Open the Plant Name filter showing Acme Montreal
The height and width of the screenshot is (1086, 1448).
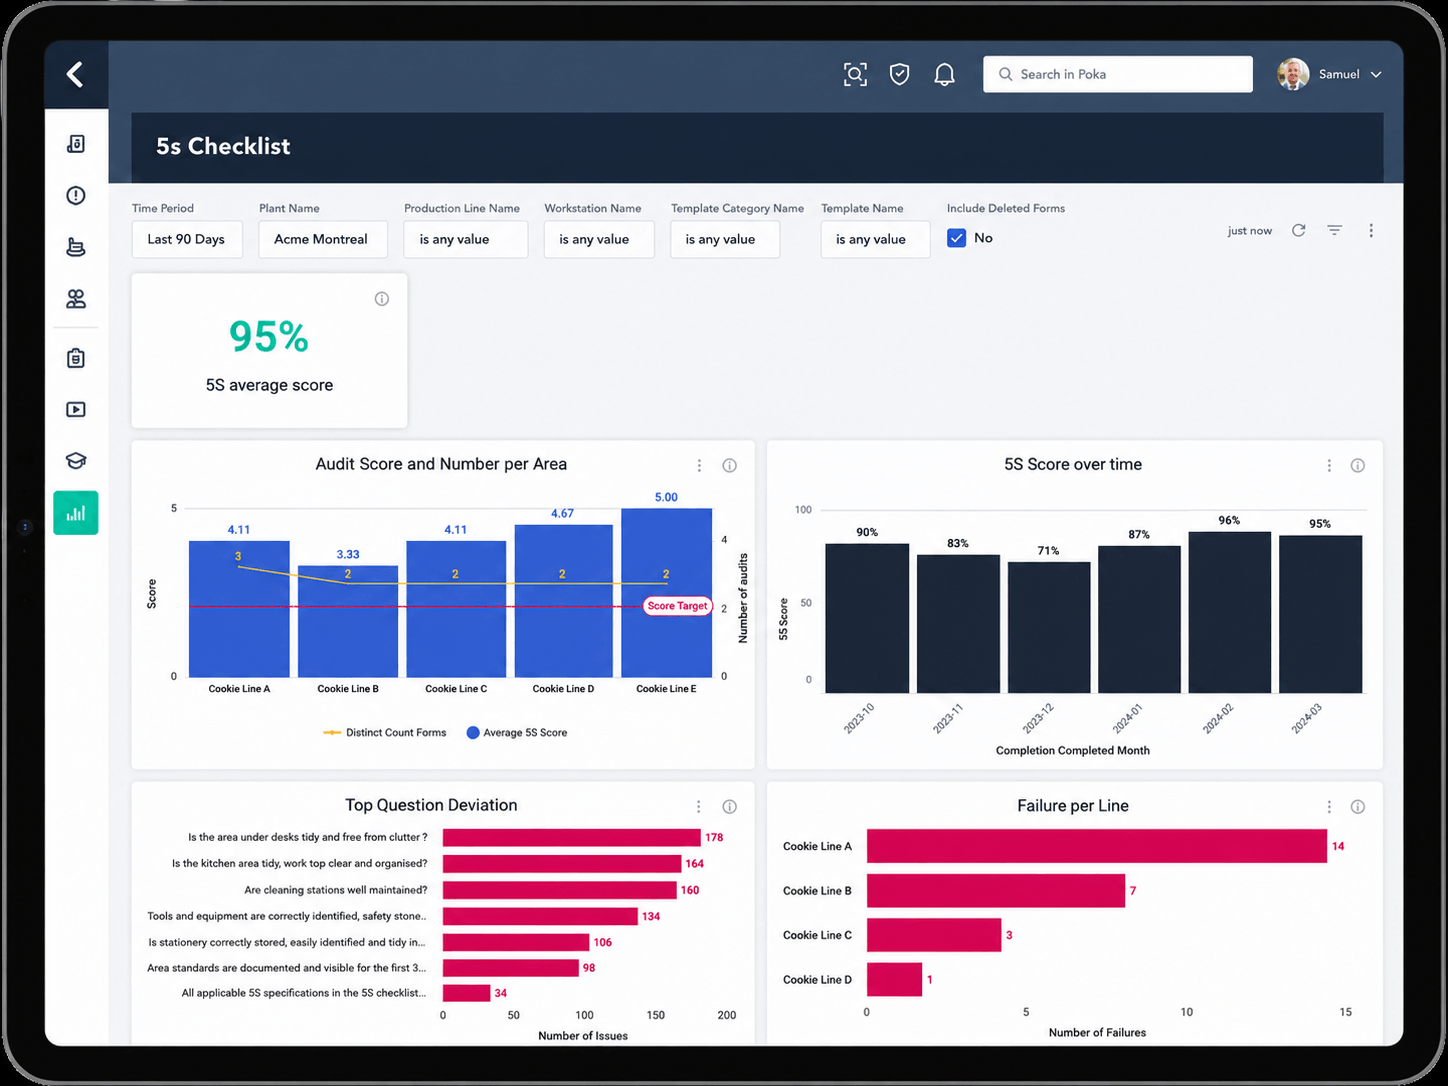point(322,239)
